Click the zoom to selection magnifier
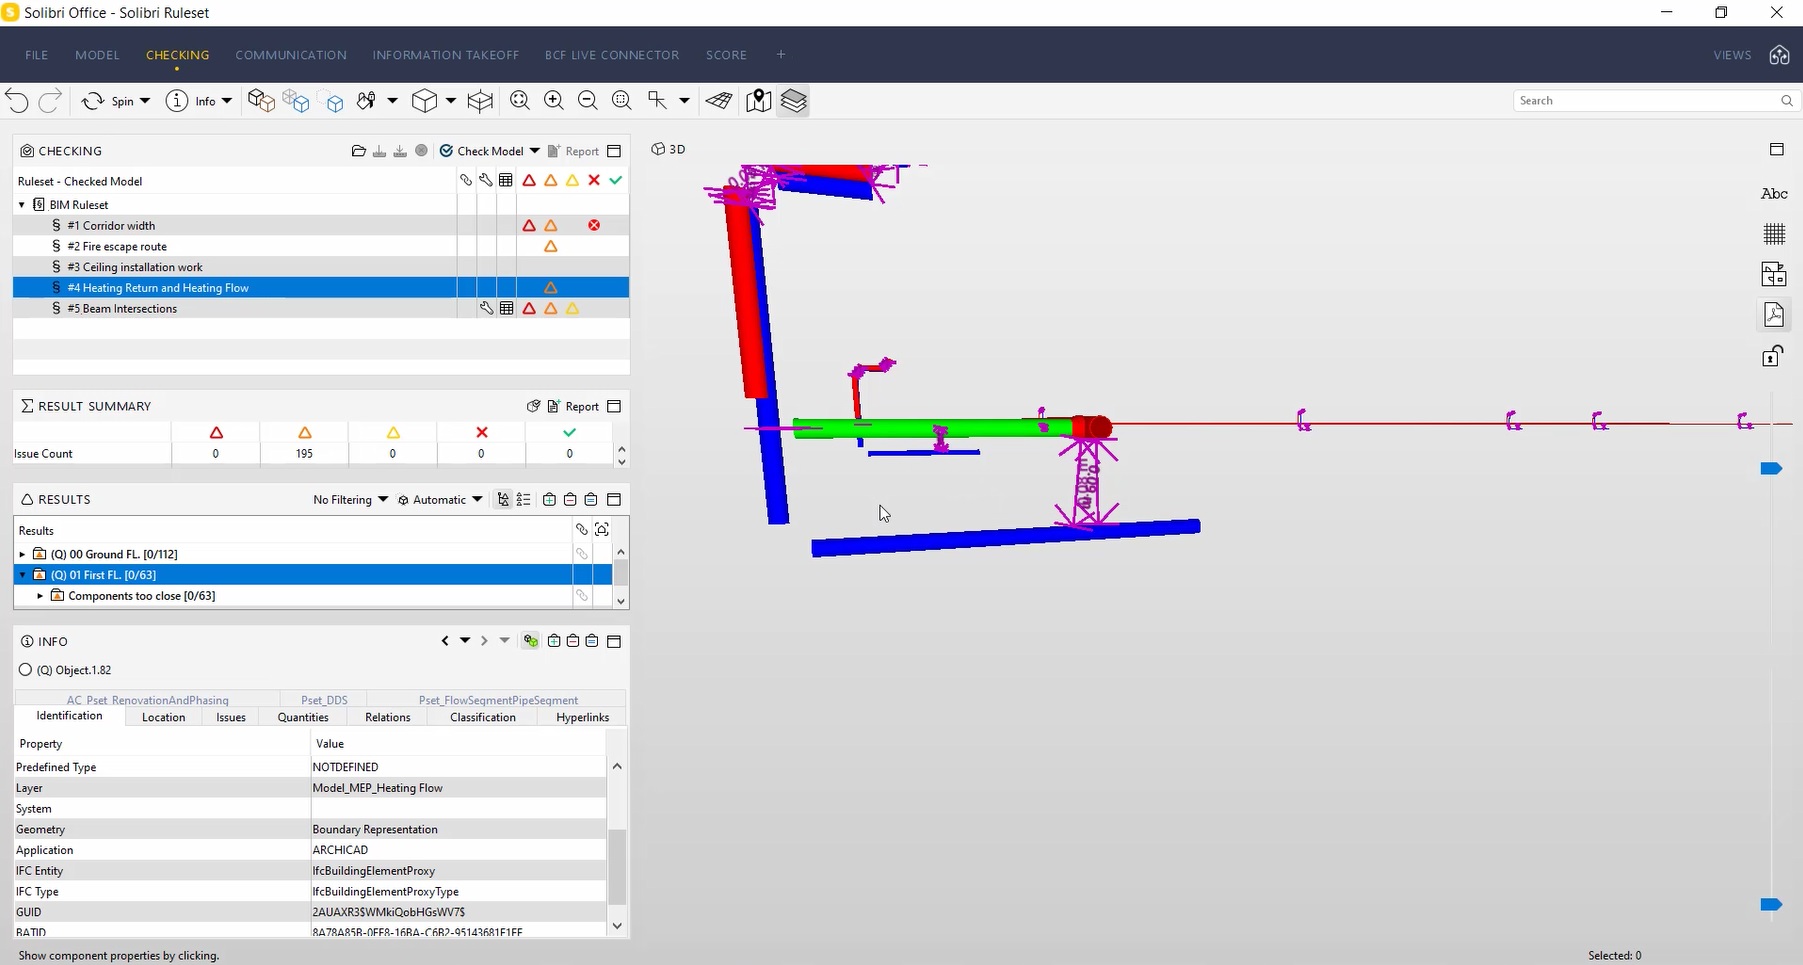The width and height of the screenshot is (1803, 965). (x=622, y=101)
